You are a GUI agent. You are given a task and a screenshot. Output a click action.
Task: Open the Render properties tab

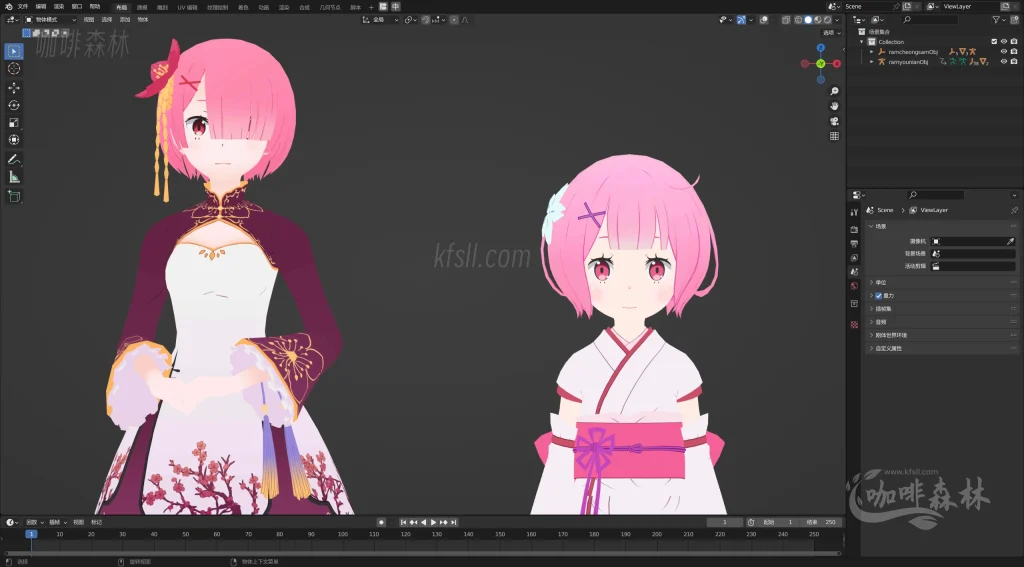(x=854, y=229)
